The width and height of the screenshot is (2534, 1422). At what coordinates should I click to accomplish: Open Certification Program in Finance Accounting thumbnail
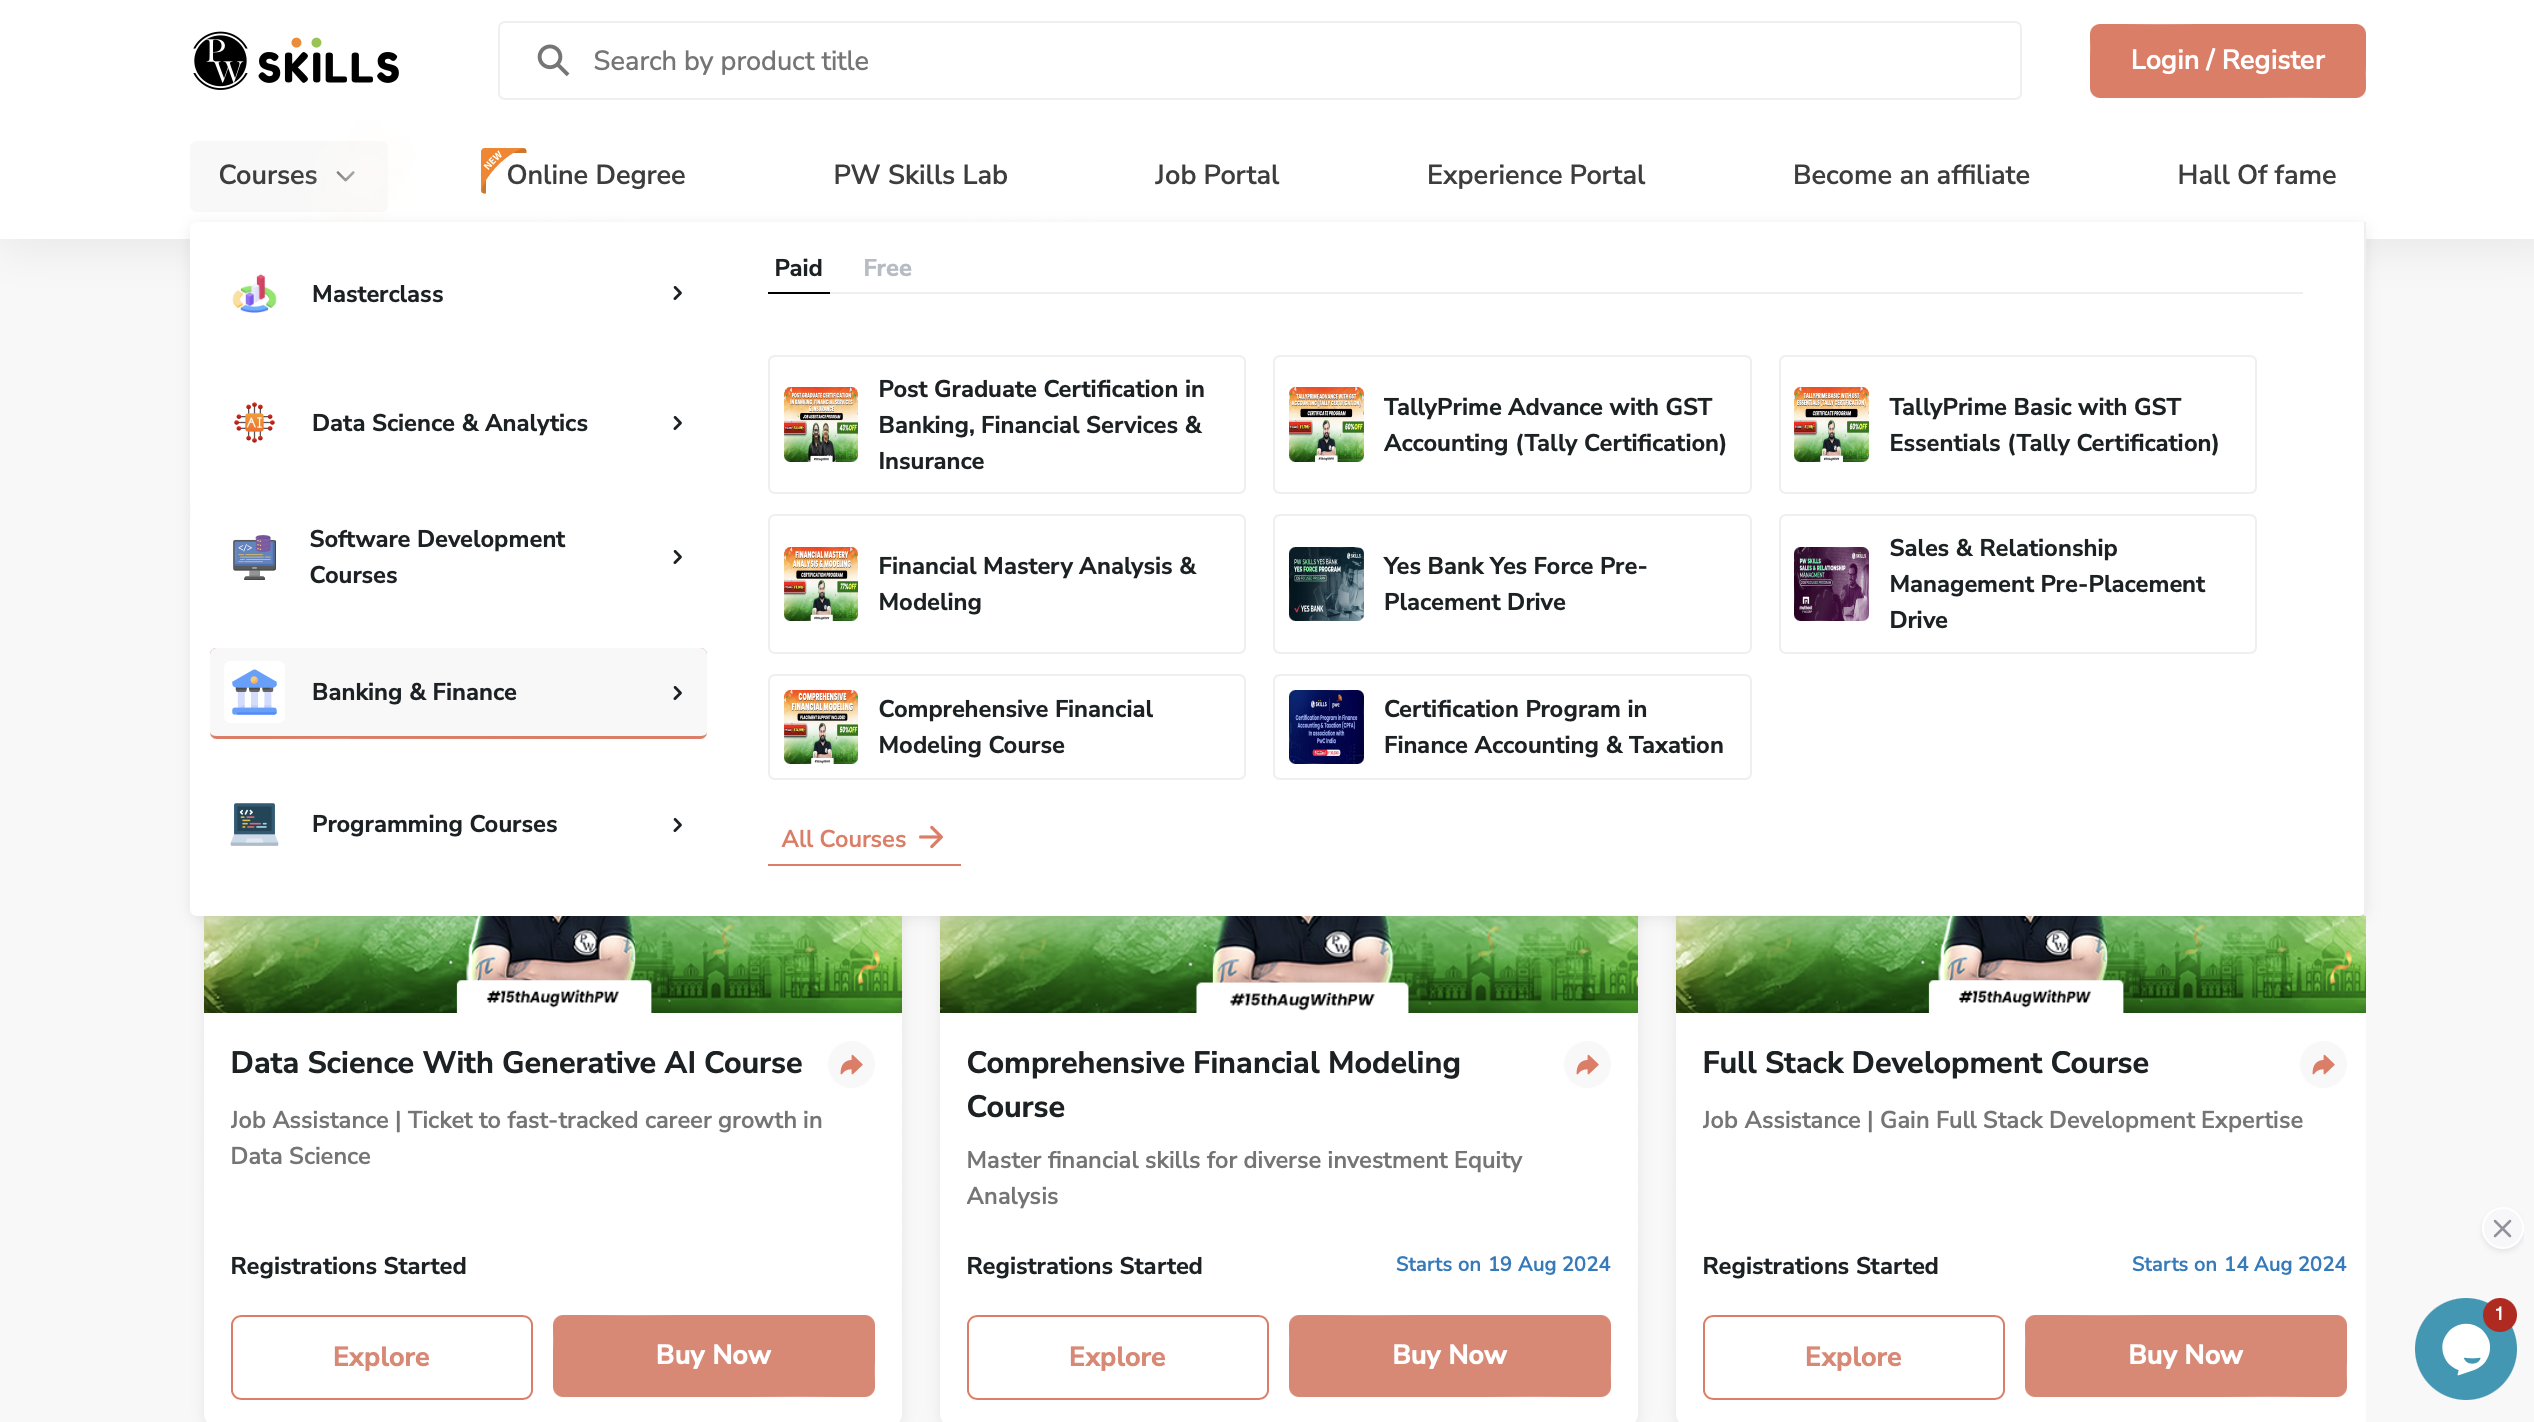click(x=1326, y=727)
